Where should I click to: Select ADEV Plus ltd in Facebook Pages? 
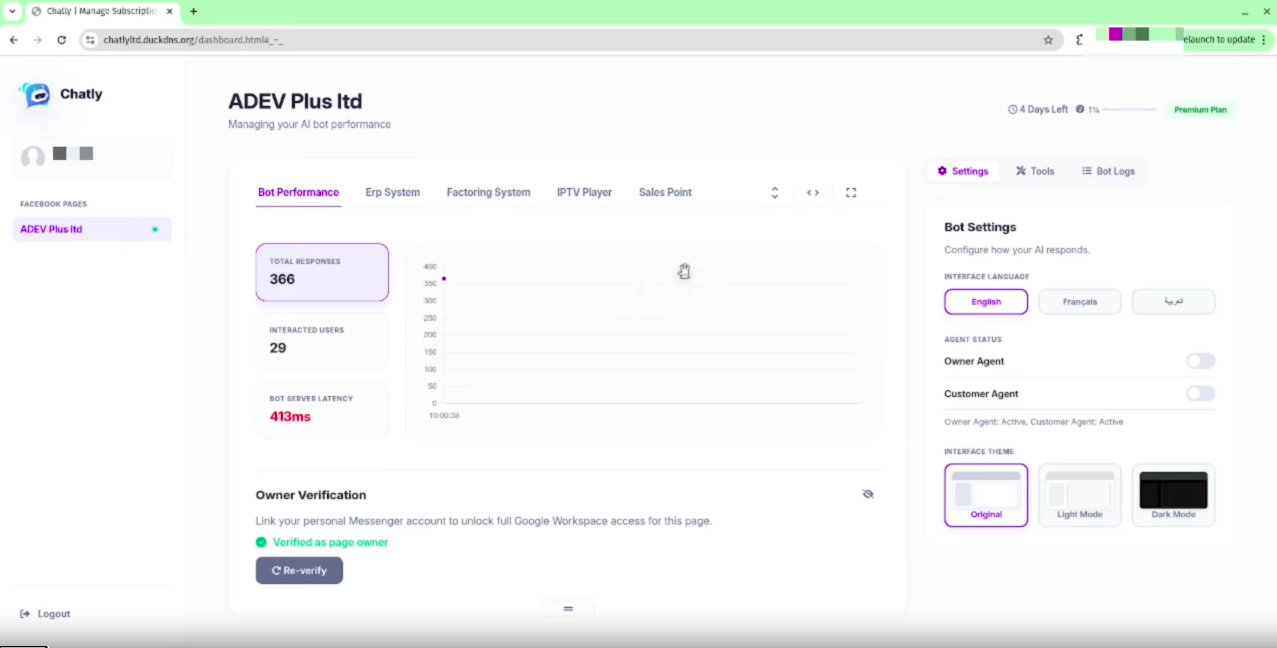(92, 229)
